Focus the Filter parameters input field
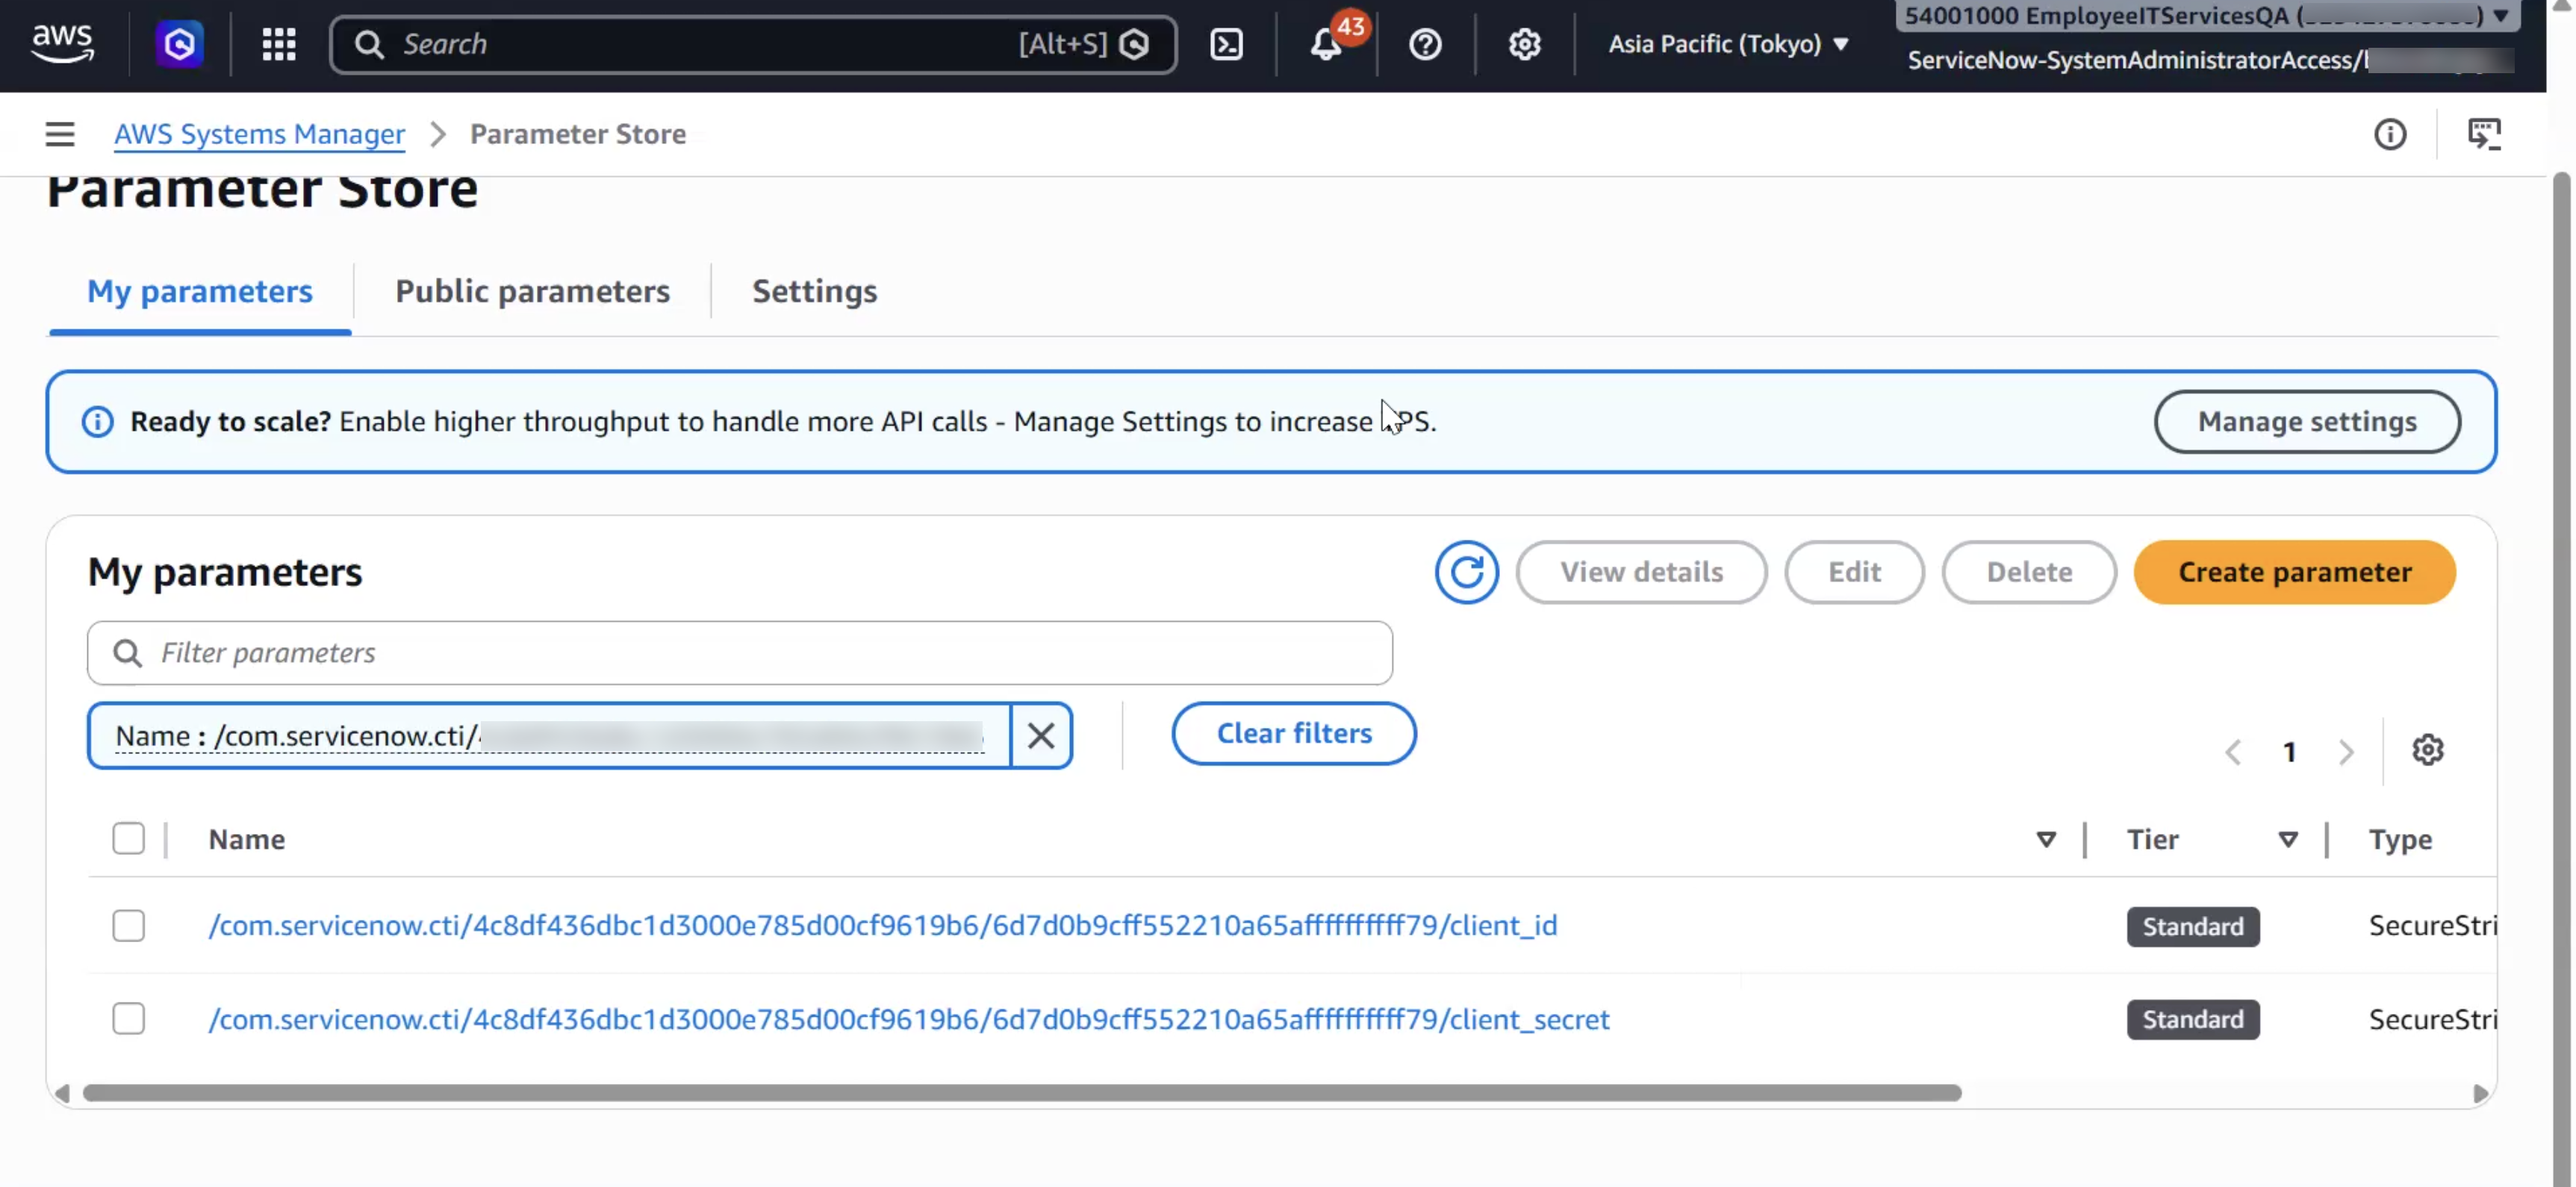Image resolution: width=2576 pixels, height=1187 pixels. tap(739, 653)
